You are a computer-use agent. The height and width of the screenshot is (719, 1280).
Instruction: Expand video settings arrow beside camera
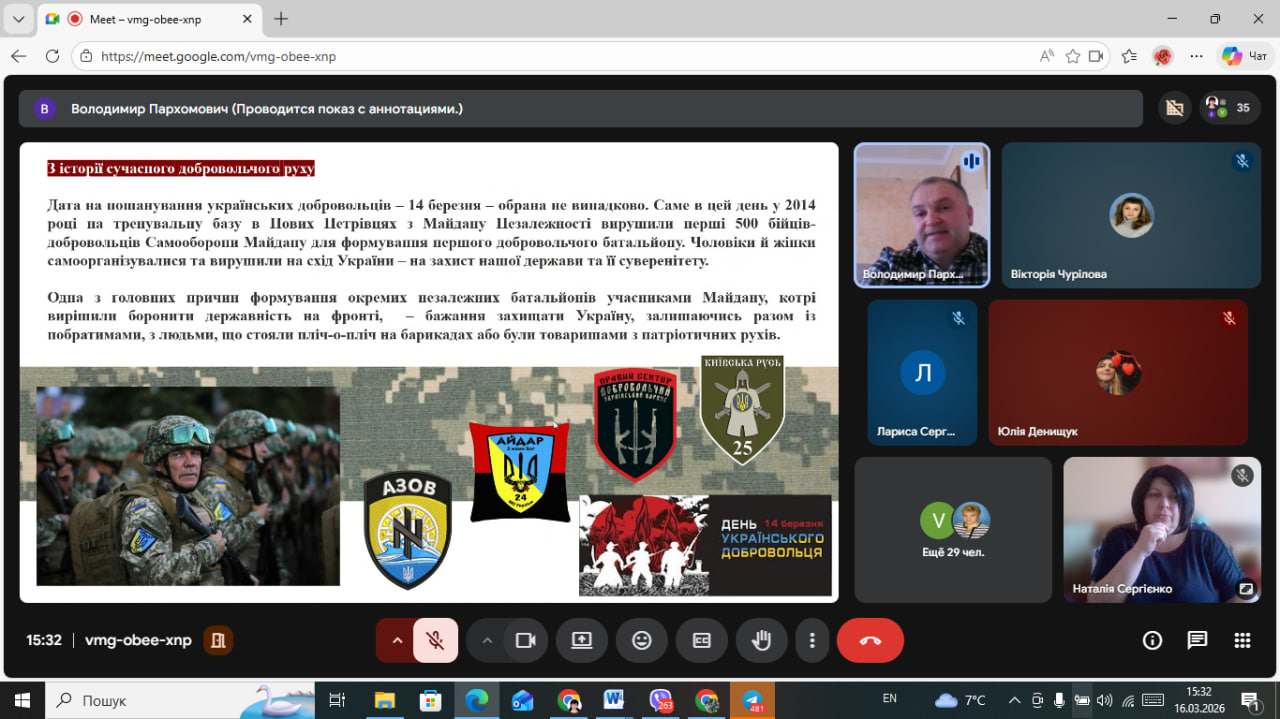pos(487,641)
